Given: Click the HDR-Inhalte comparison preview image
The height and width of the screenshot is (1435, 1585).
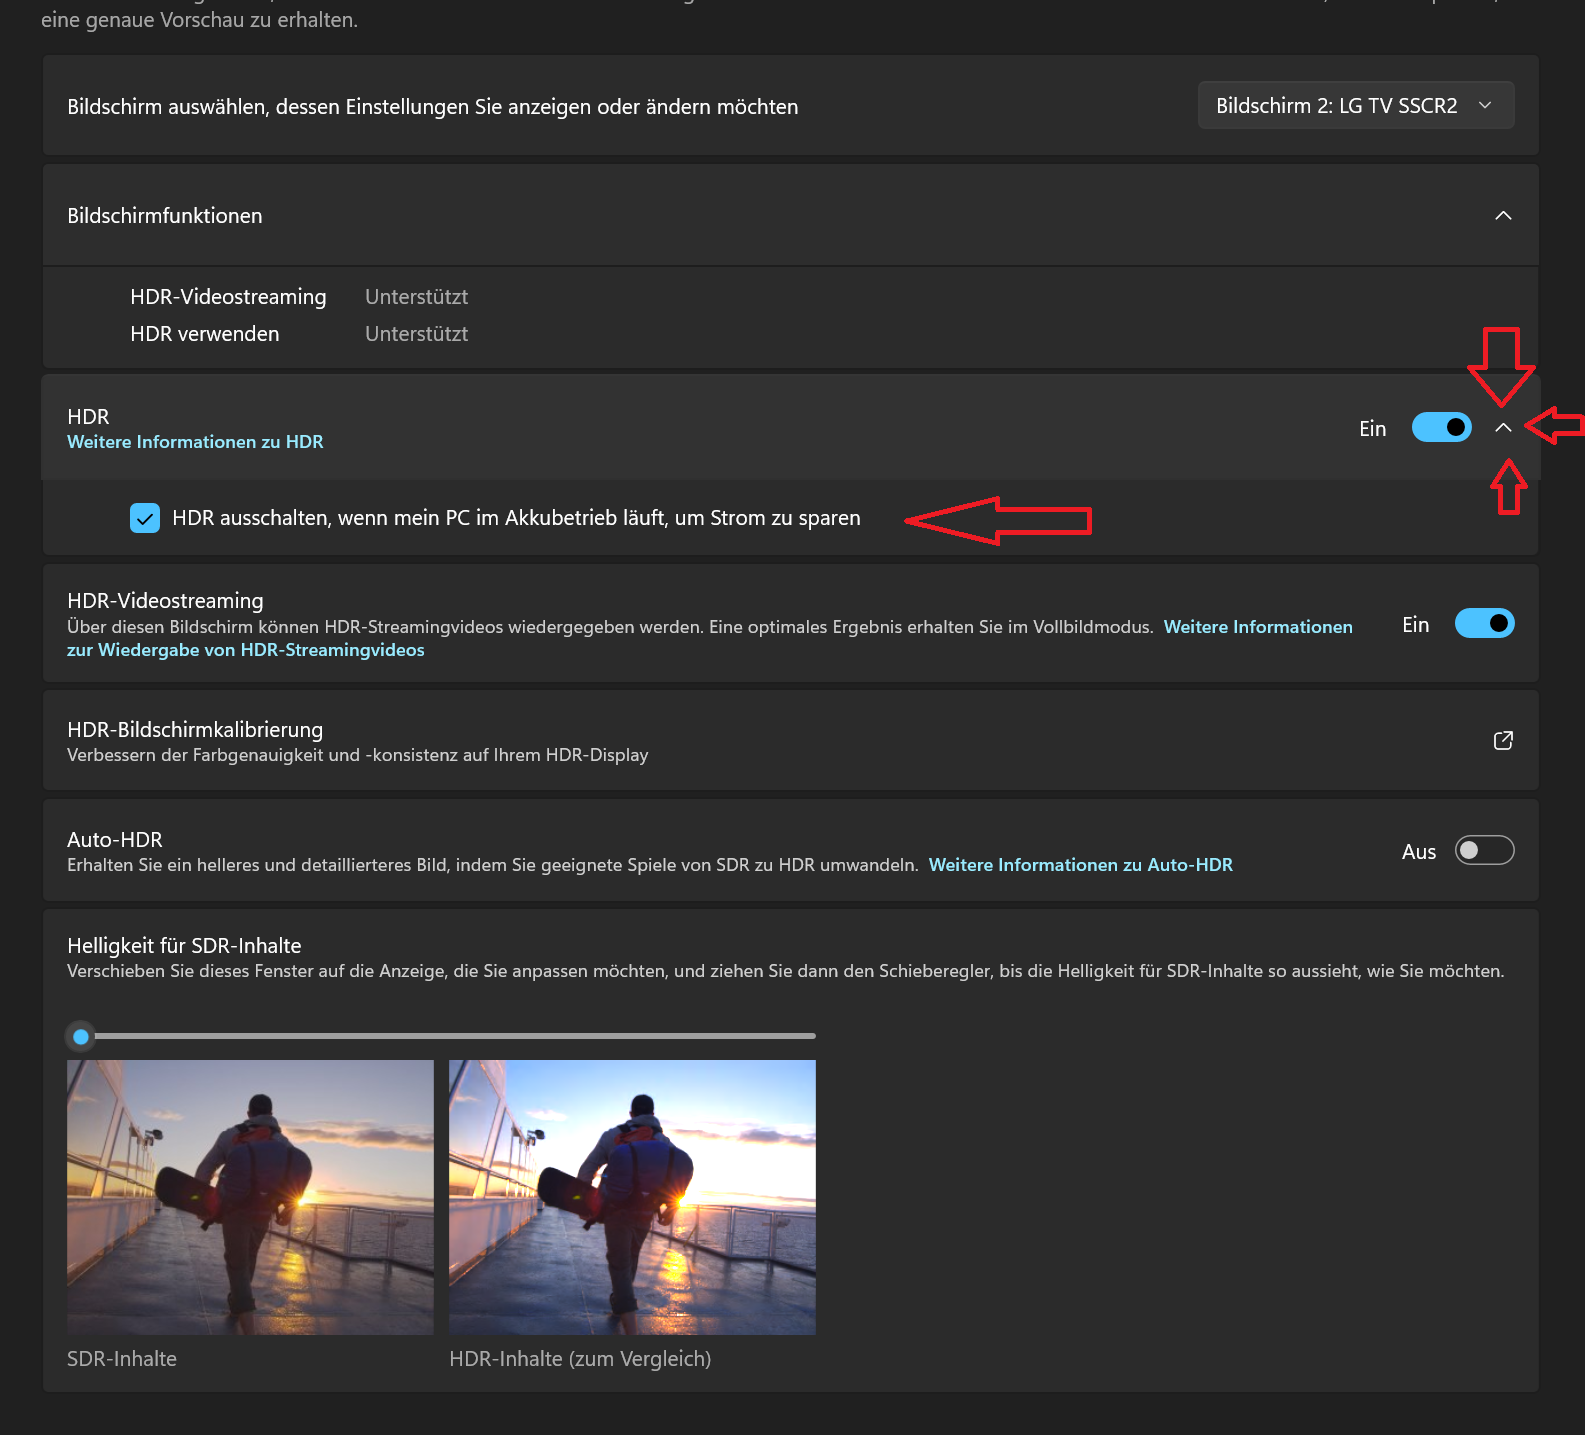Looking at the screenshot, I should [632, 1197].
